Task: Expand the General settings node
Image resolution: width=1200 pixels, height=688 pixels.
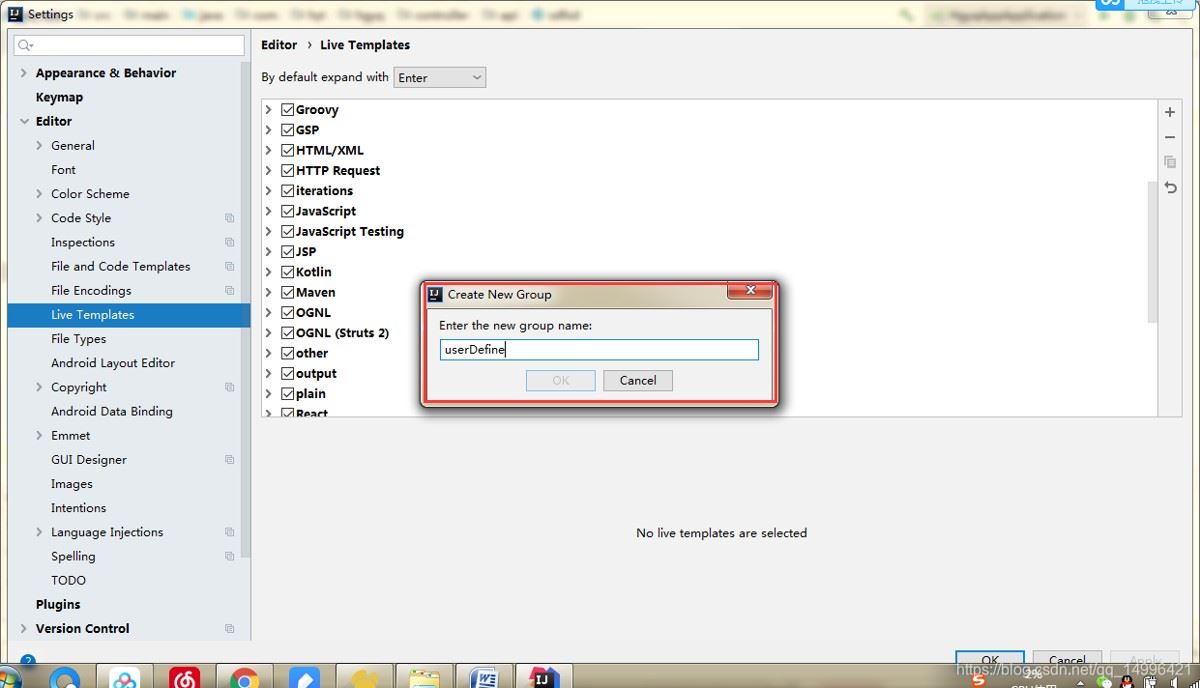Action: [x=39, y=145]
